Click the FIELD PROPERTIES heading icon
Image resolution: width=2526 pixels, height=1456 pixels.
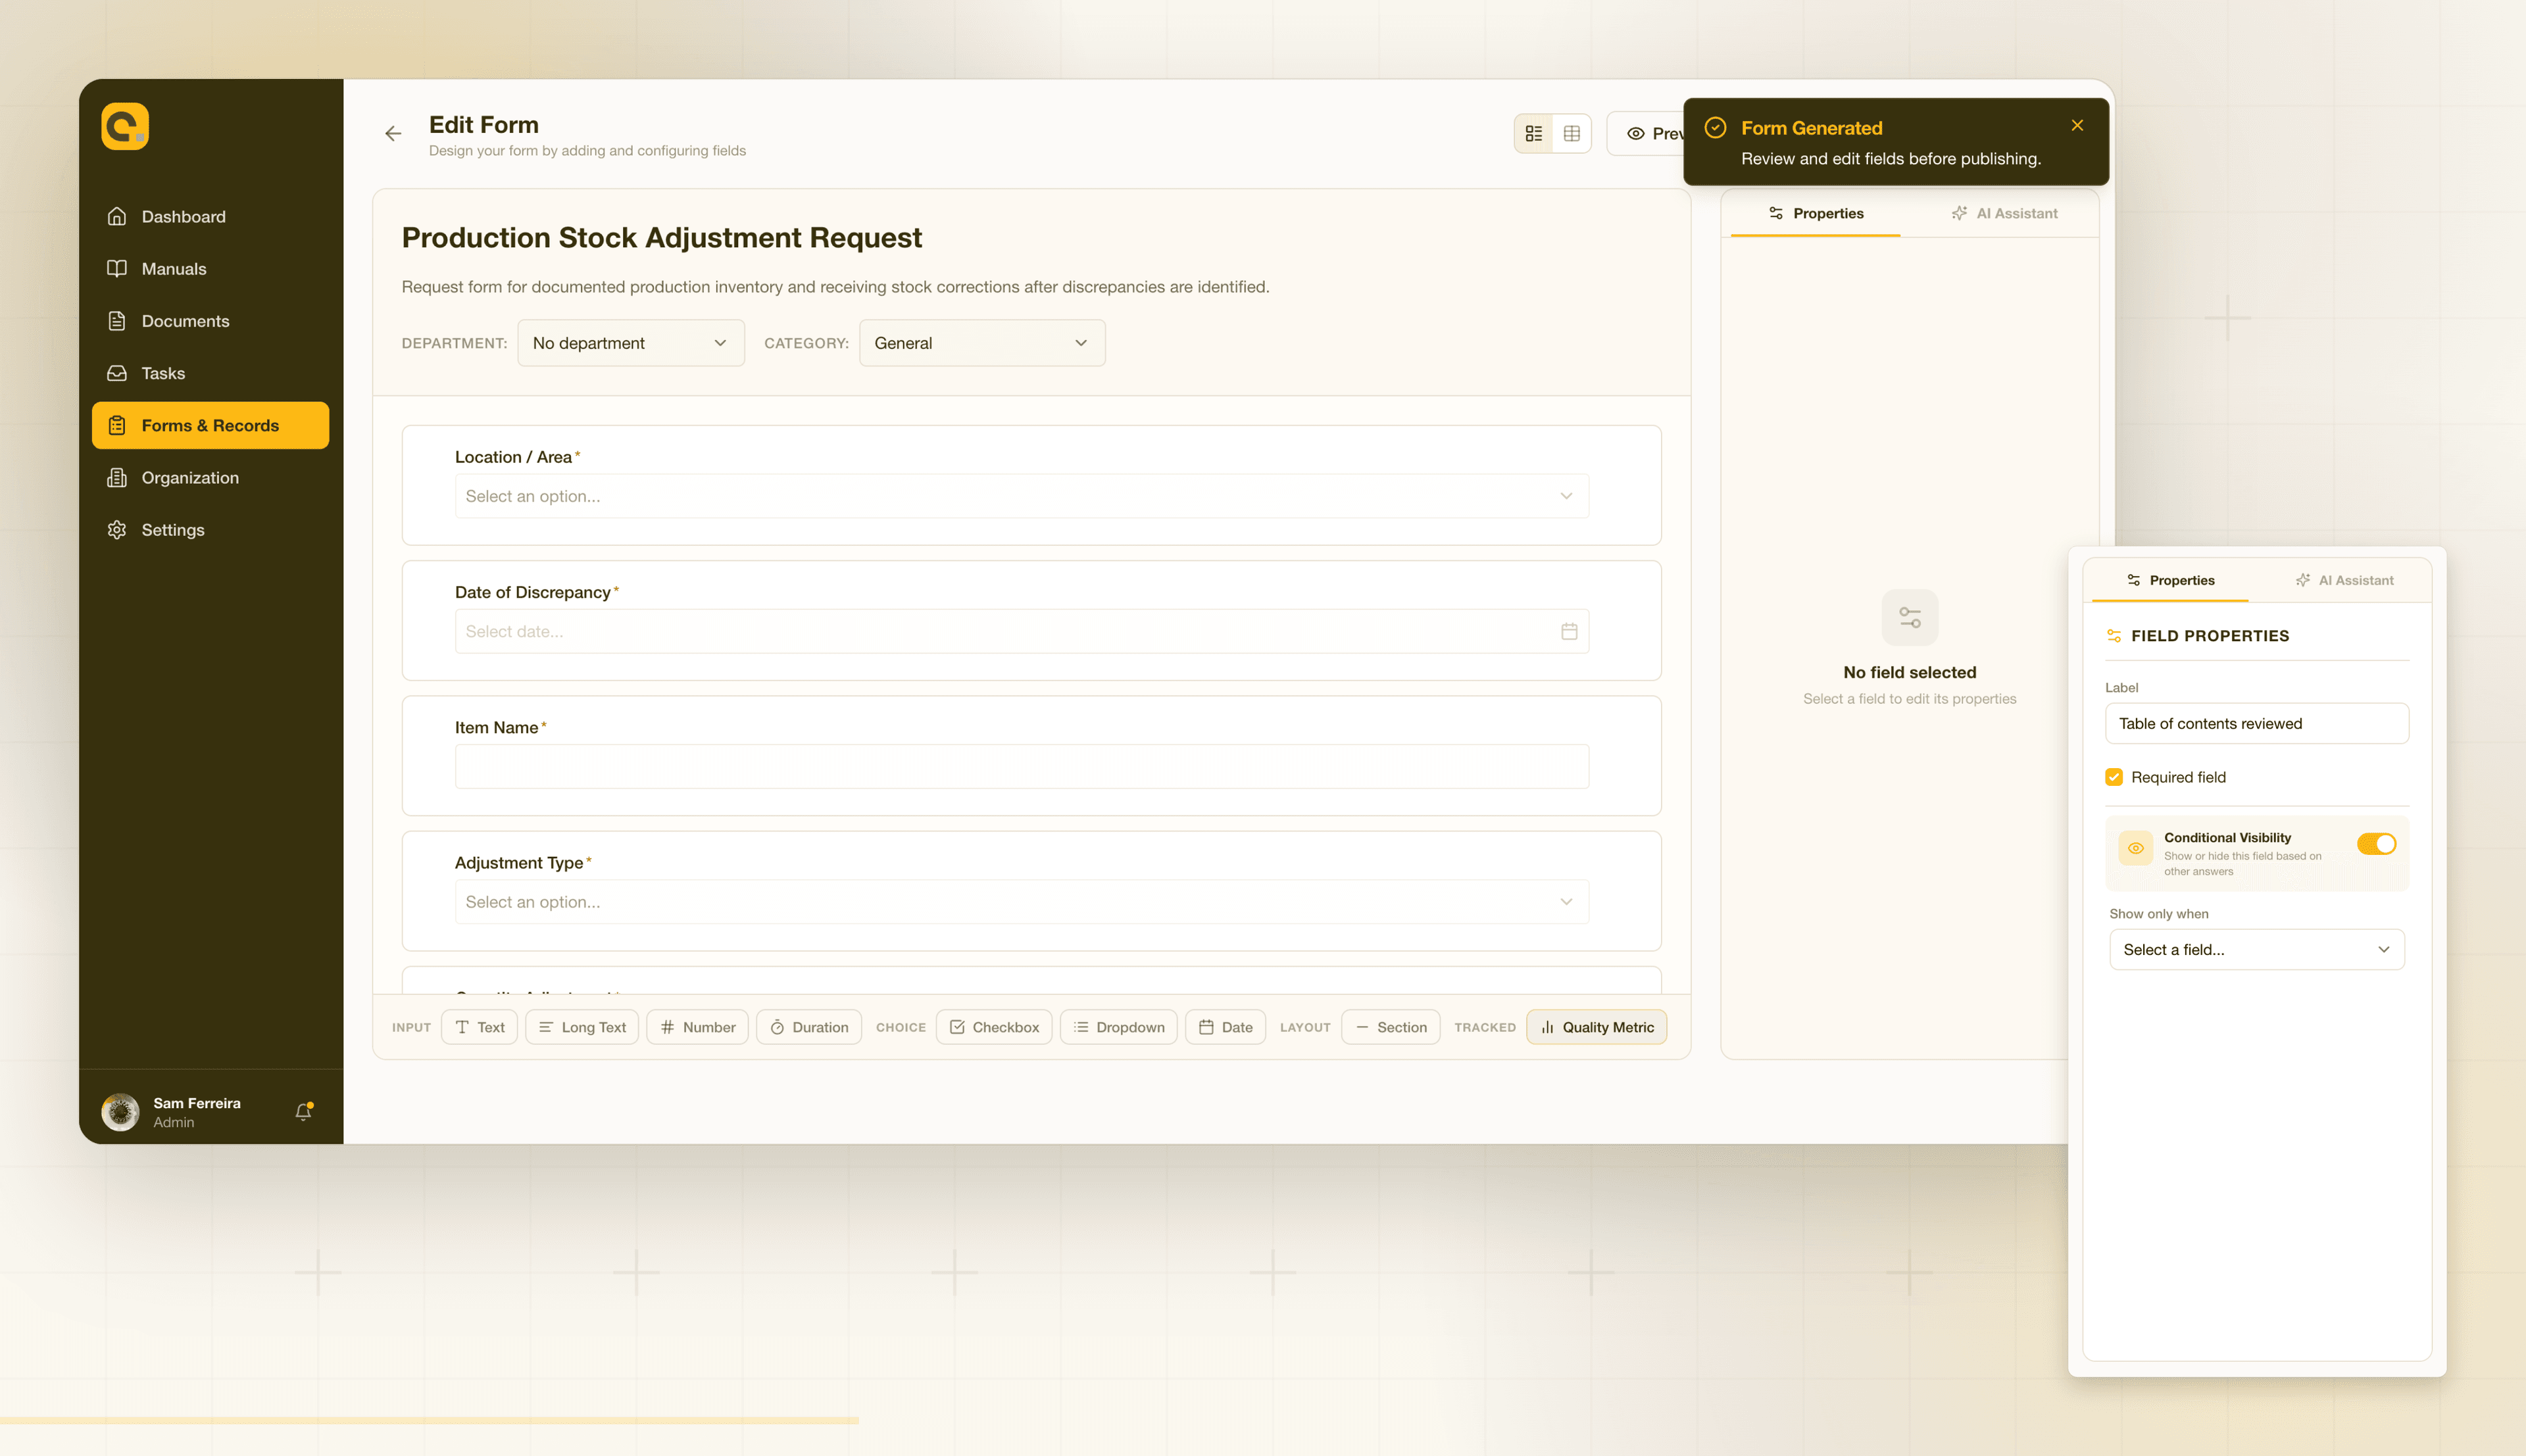pos(2113,636)
